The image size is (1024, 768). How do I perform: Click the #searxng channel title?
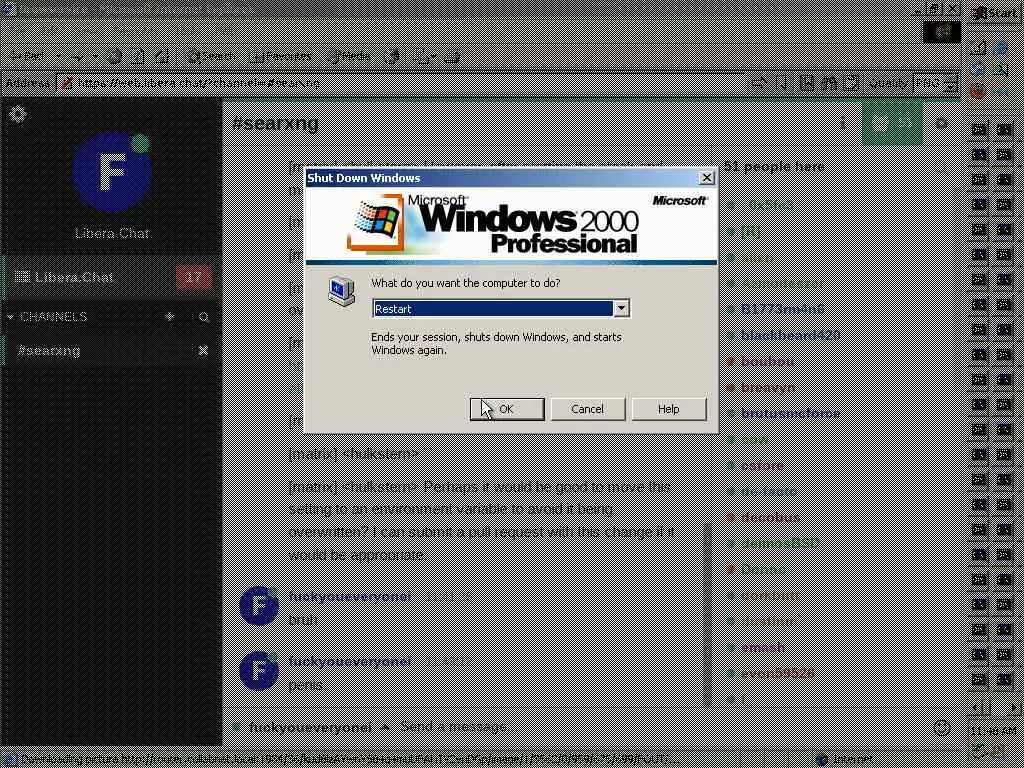pyautogui.click(x=276, y=123)
